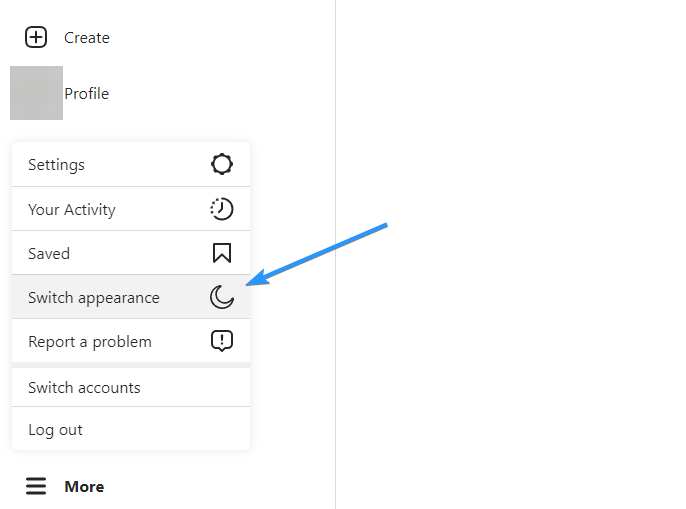Choose the Saved menu item
The width and height of the screenshot is (686, 509).
[x=131, y=253]
